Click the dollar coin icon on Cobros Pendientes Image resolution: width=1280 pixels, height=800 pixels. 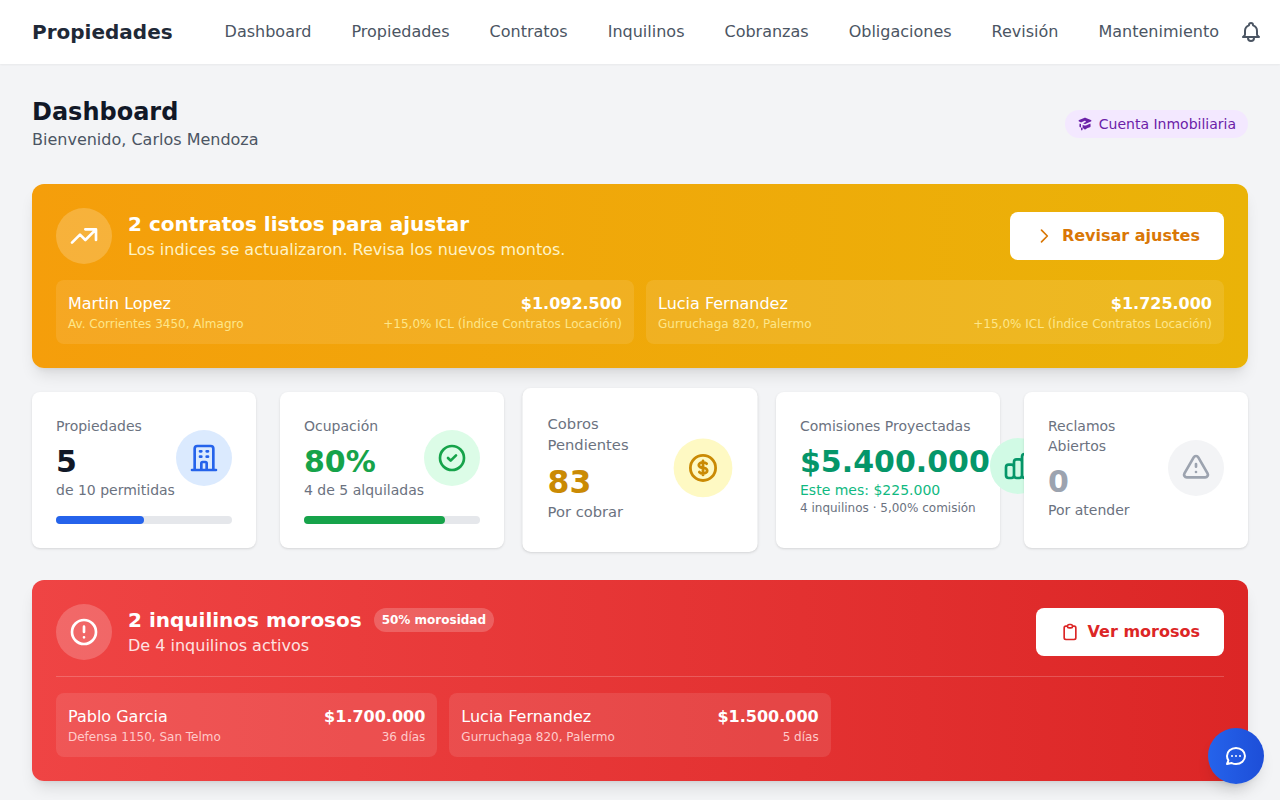(703, 467)
